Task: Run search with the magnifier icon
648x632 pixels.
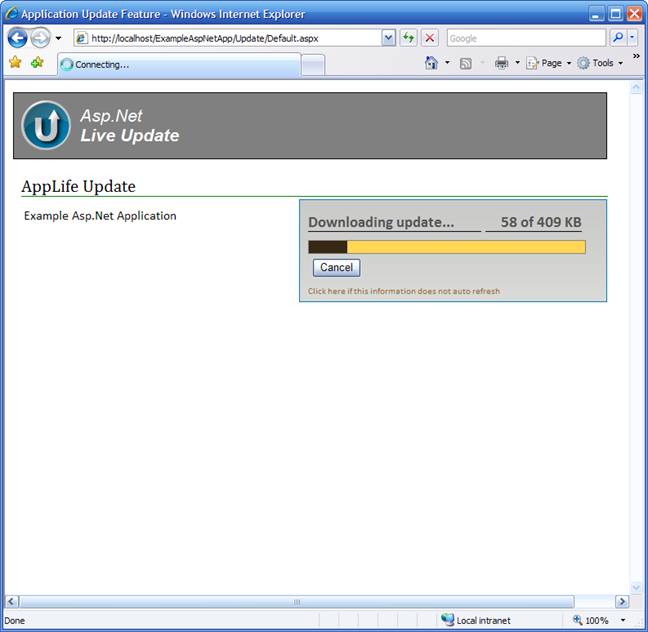Action: click(x=618, y=38)
